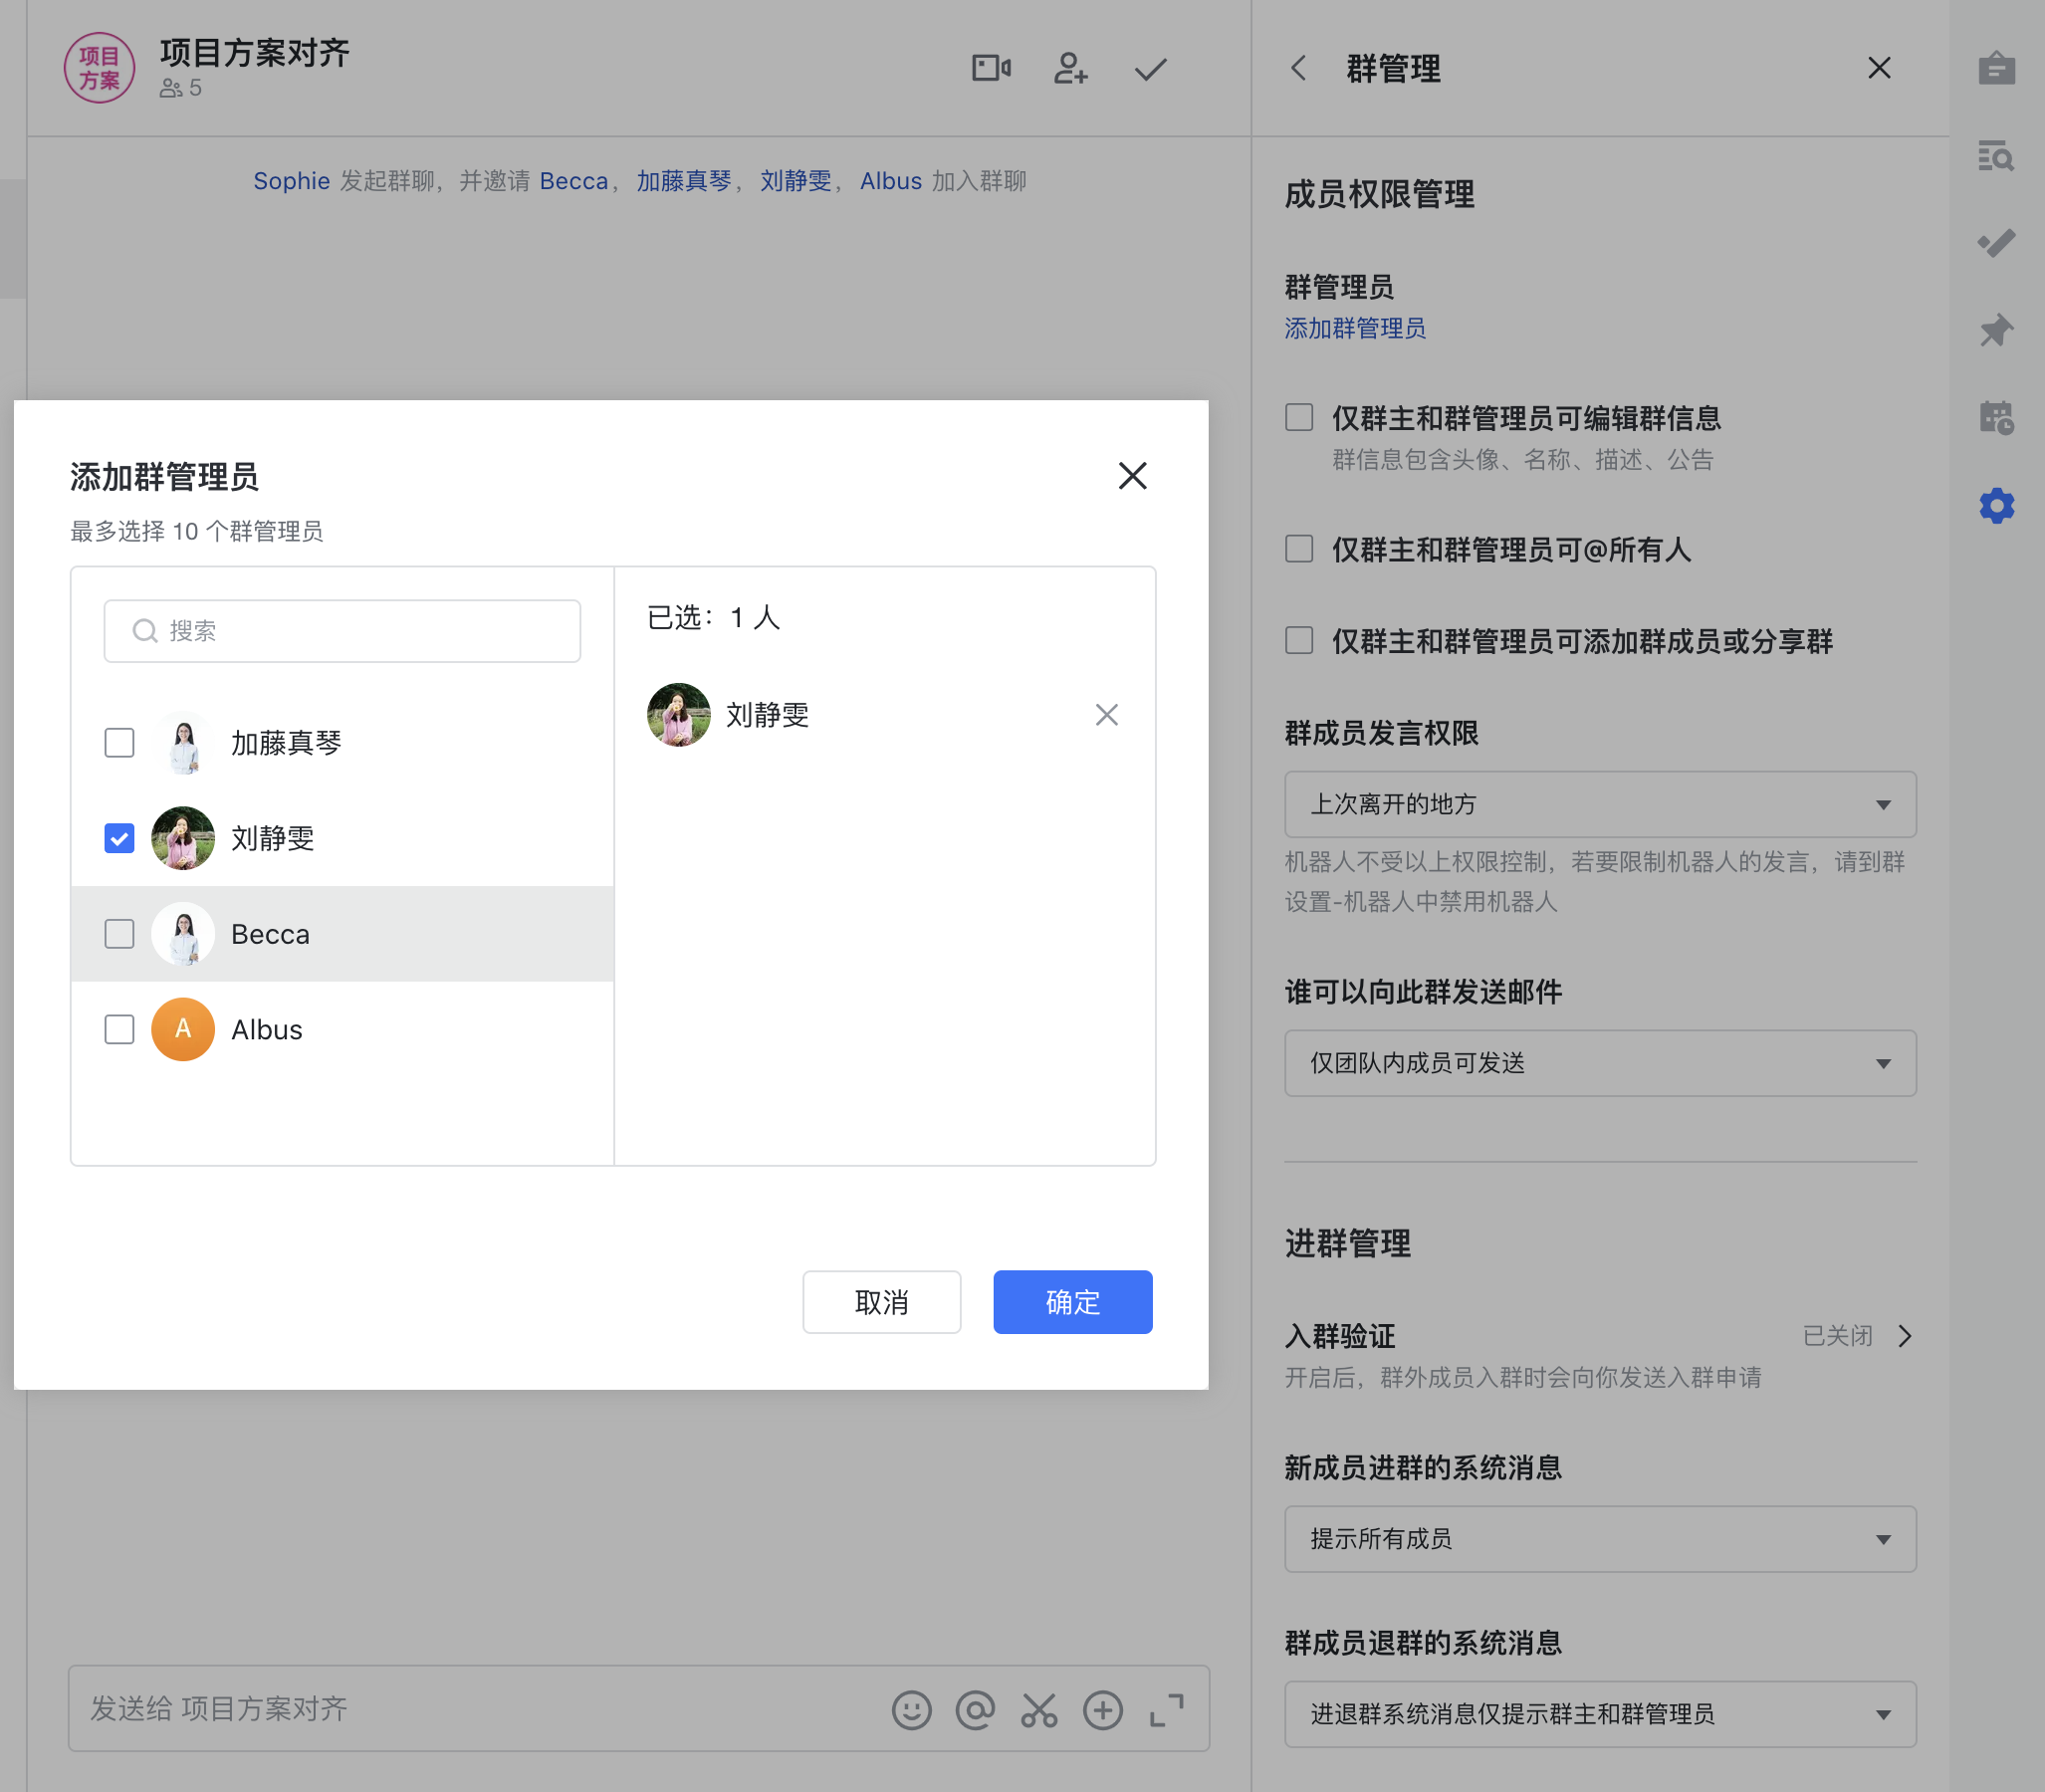Open the 提示所有成员 dropdown
Image resolution: width=2045 pixels, height=1792 pixels.
click(x=1599, y=1539)
